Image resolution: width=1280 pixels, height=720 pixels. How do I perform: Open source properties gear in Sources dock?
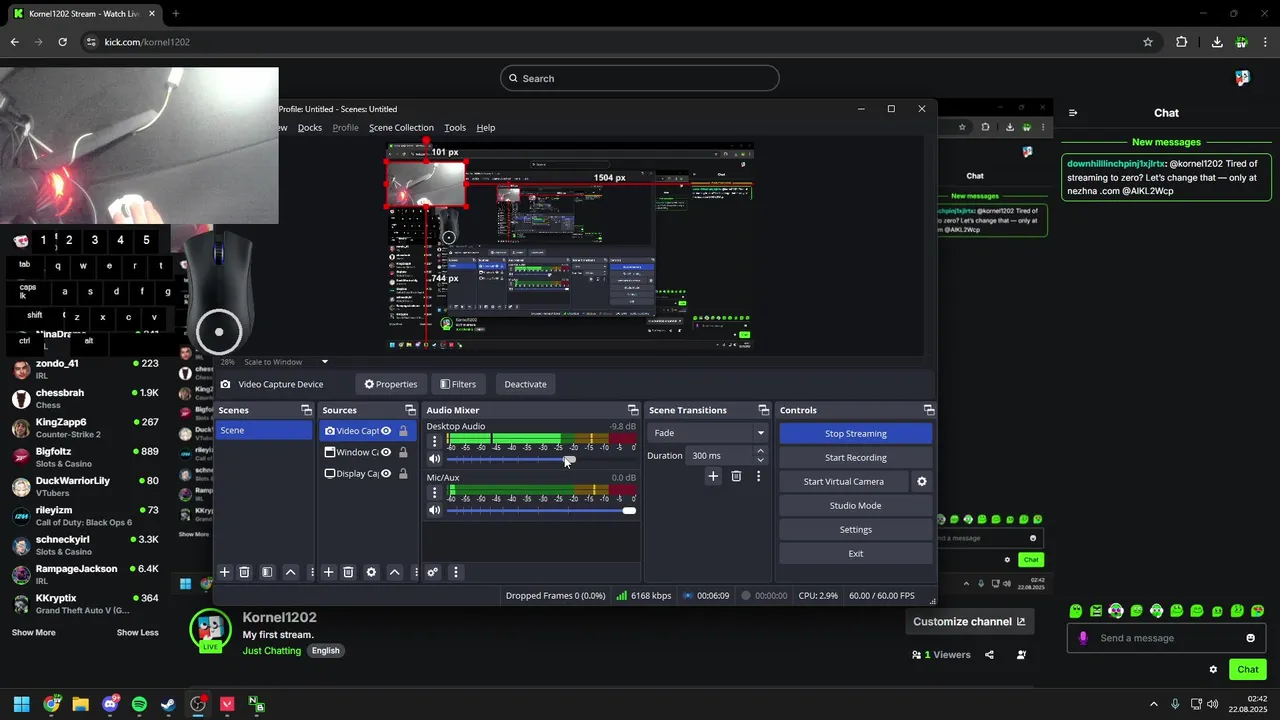[371, 572]
